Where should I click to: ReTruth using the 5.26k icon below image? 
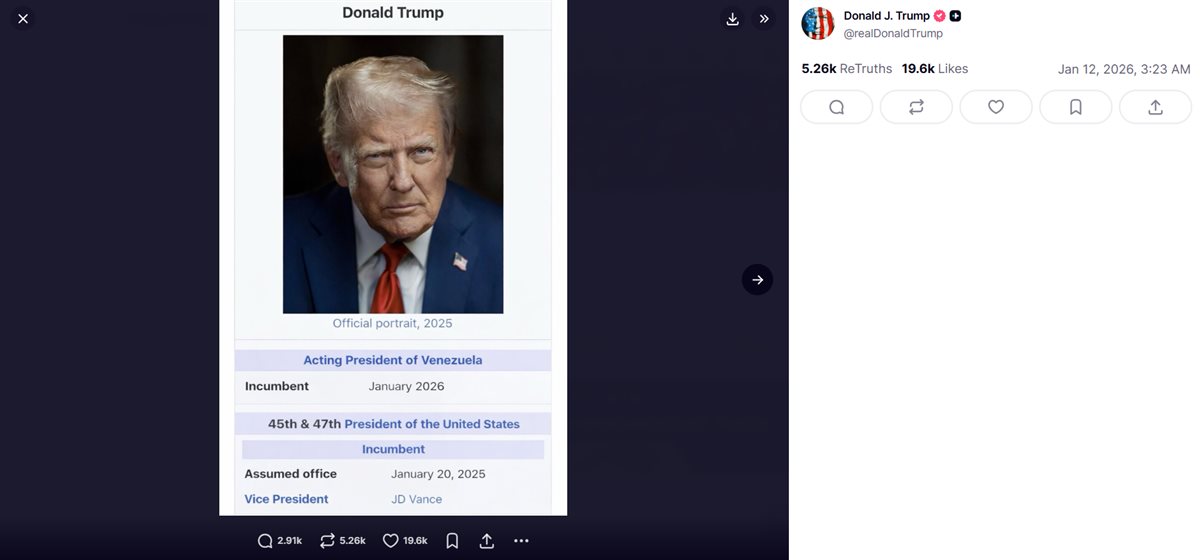coord(327,541)
